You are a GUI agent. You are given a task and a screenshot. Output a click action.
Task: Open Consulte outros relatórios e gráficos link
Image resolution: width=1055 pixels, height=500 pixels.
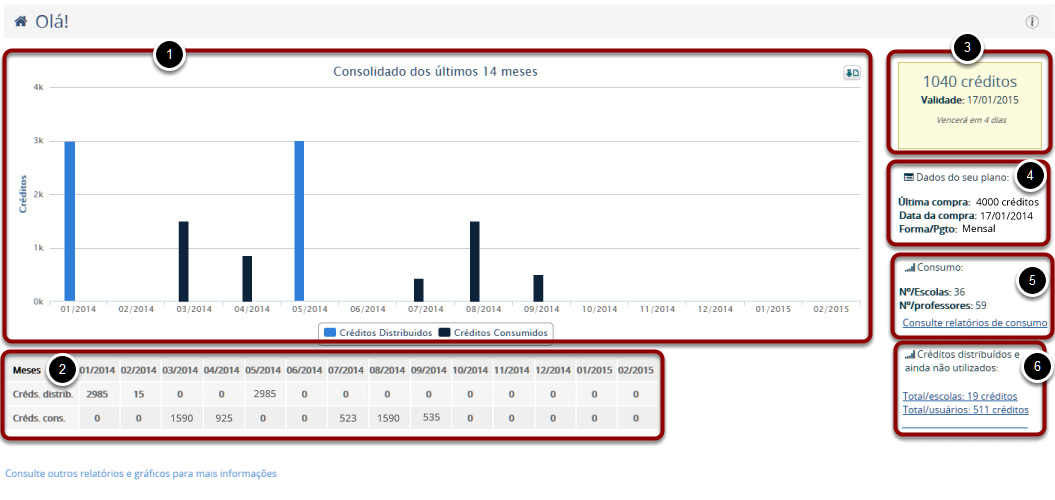point(141,473)
